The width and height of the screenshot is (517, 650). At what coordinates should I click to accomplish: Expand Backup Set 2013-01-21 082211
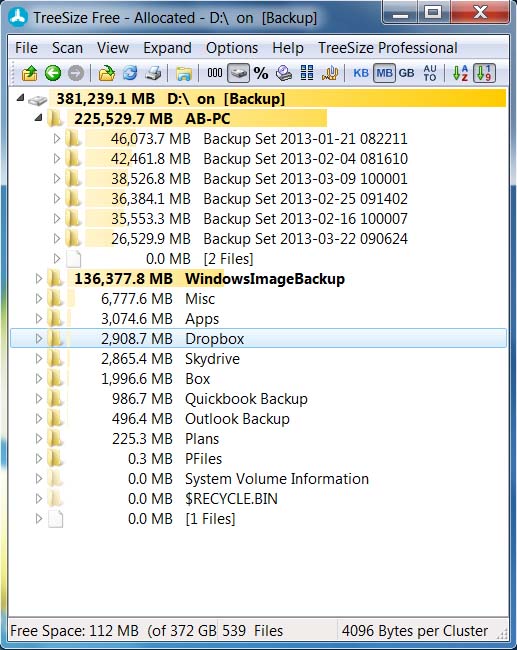pyautogui.click(x=57, y=138)
